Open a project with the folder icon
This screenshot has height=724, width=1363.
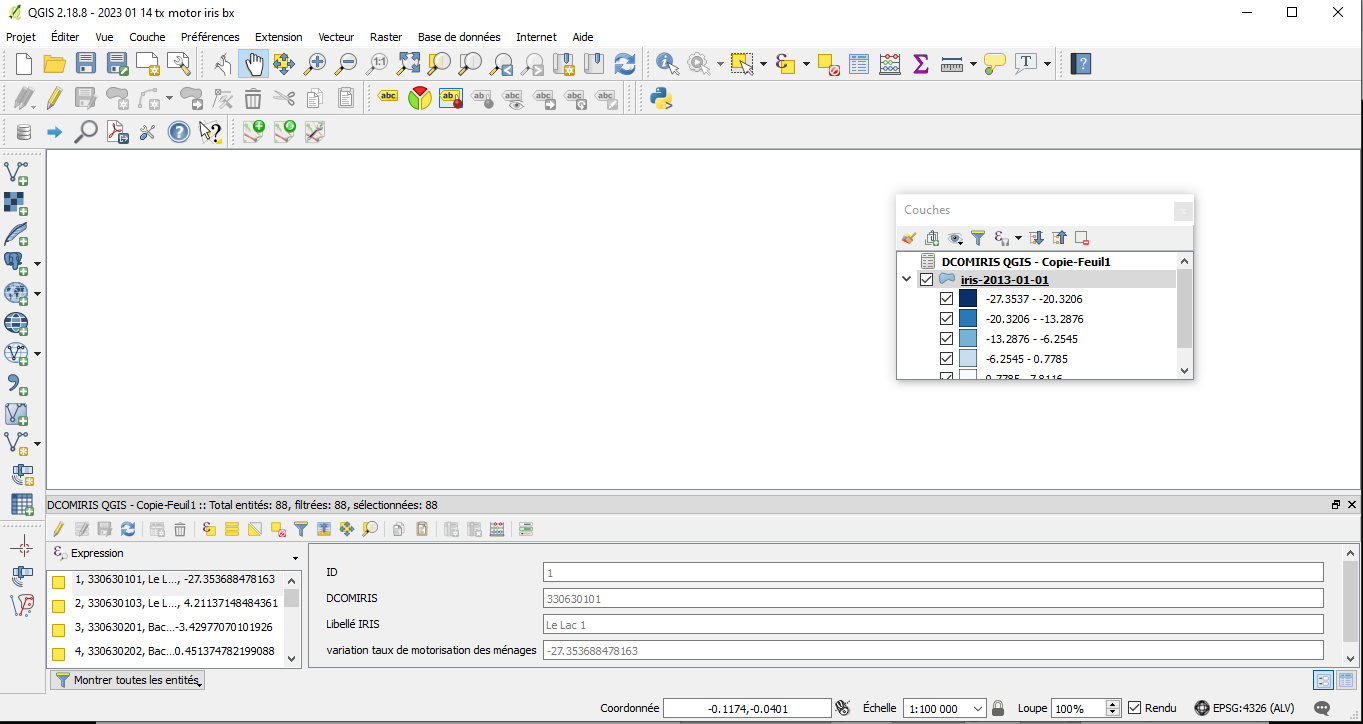pos(54,64)
